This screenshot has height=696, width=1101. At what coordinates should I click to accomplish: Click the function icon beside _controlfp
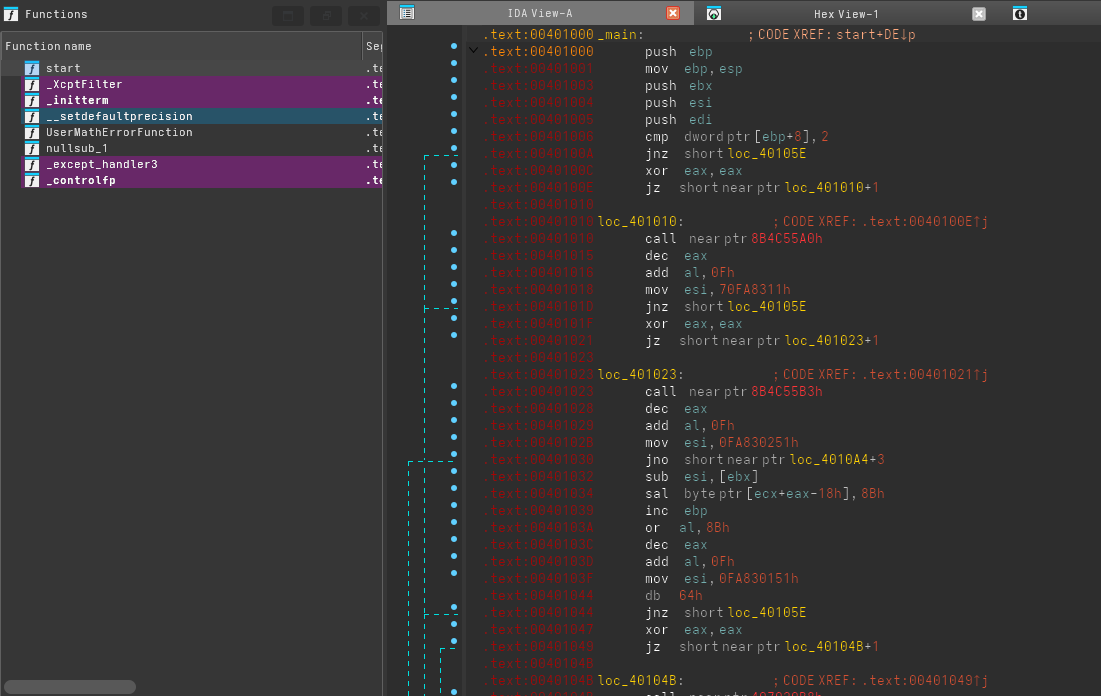(32, 180)
